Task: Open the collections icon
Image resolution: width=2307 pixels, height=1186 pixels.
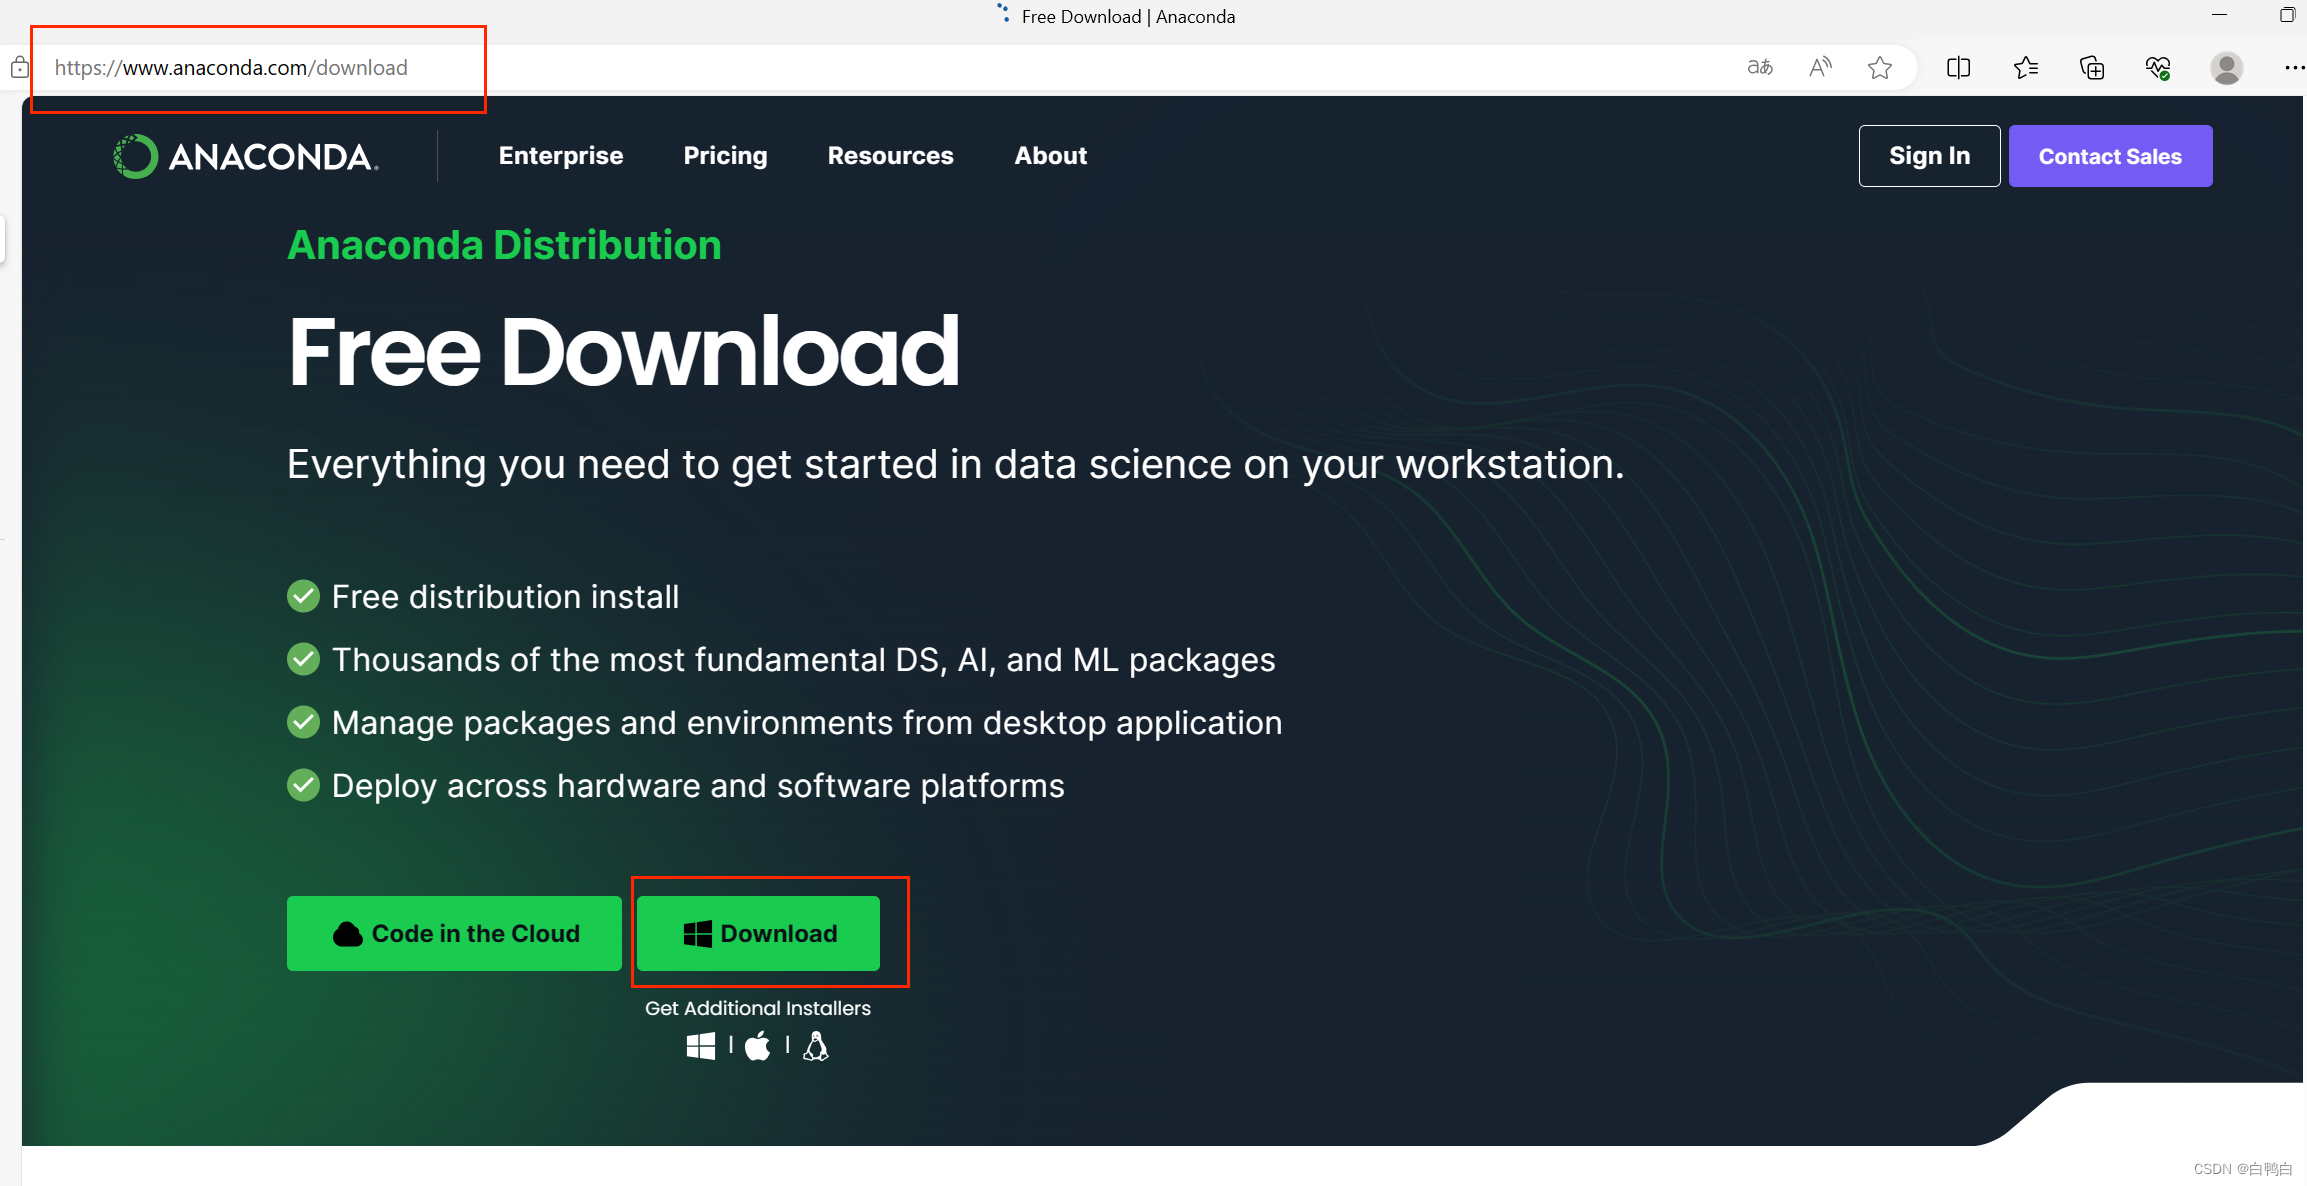Action: [x=2092, y=68]
